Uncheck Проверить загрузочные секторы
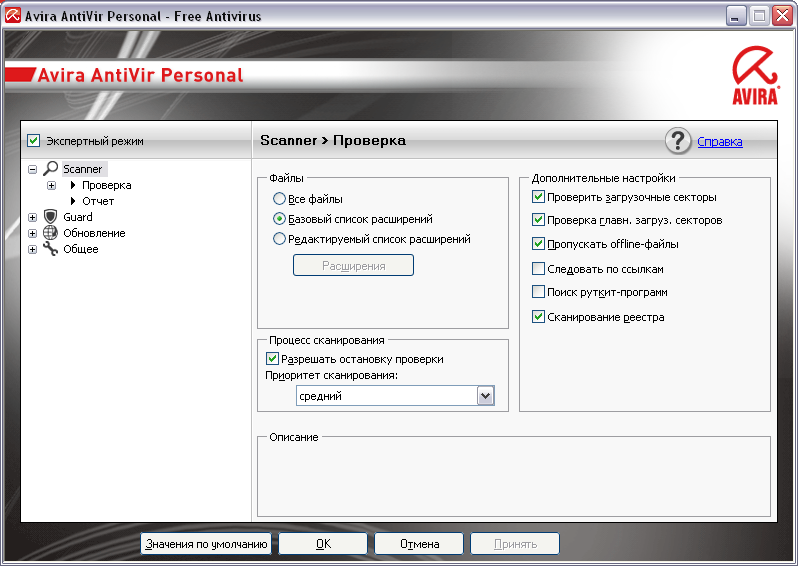This screenshot has height=566, width=798. [x=538, y=196]
